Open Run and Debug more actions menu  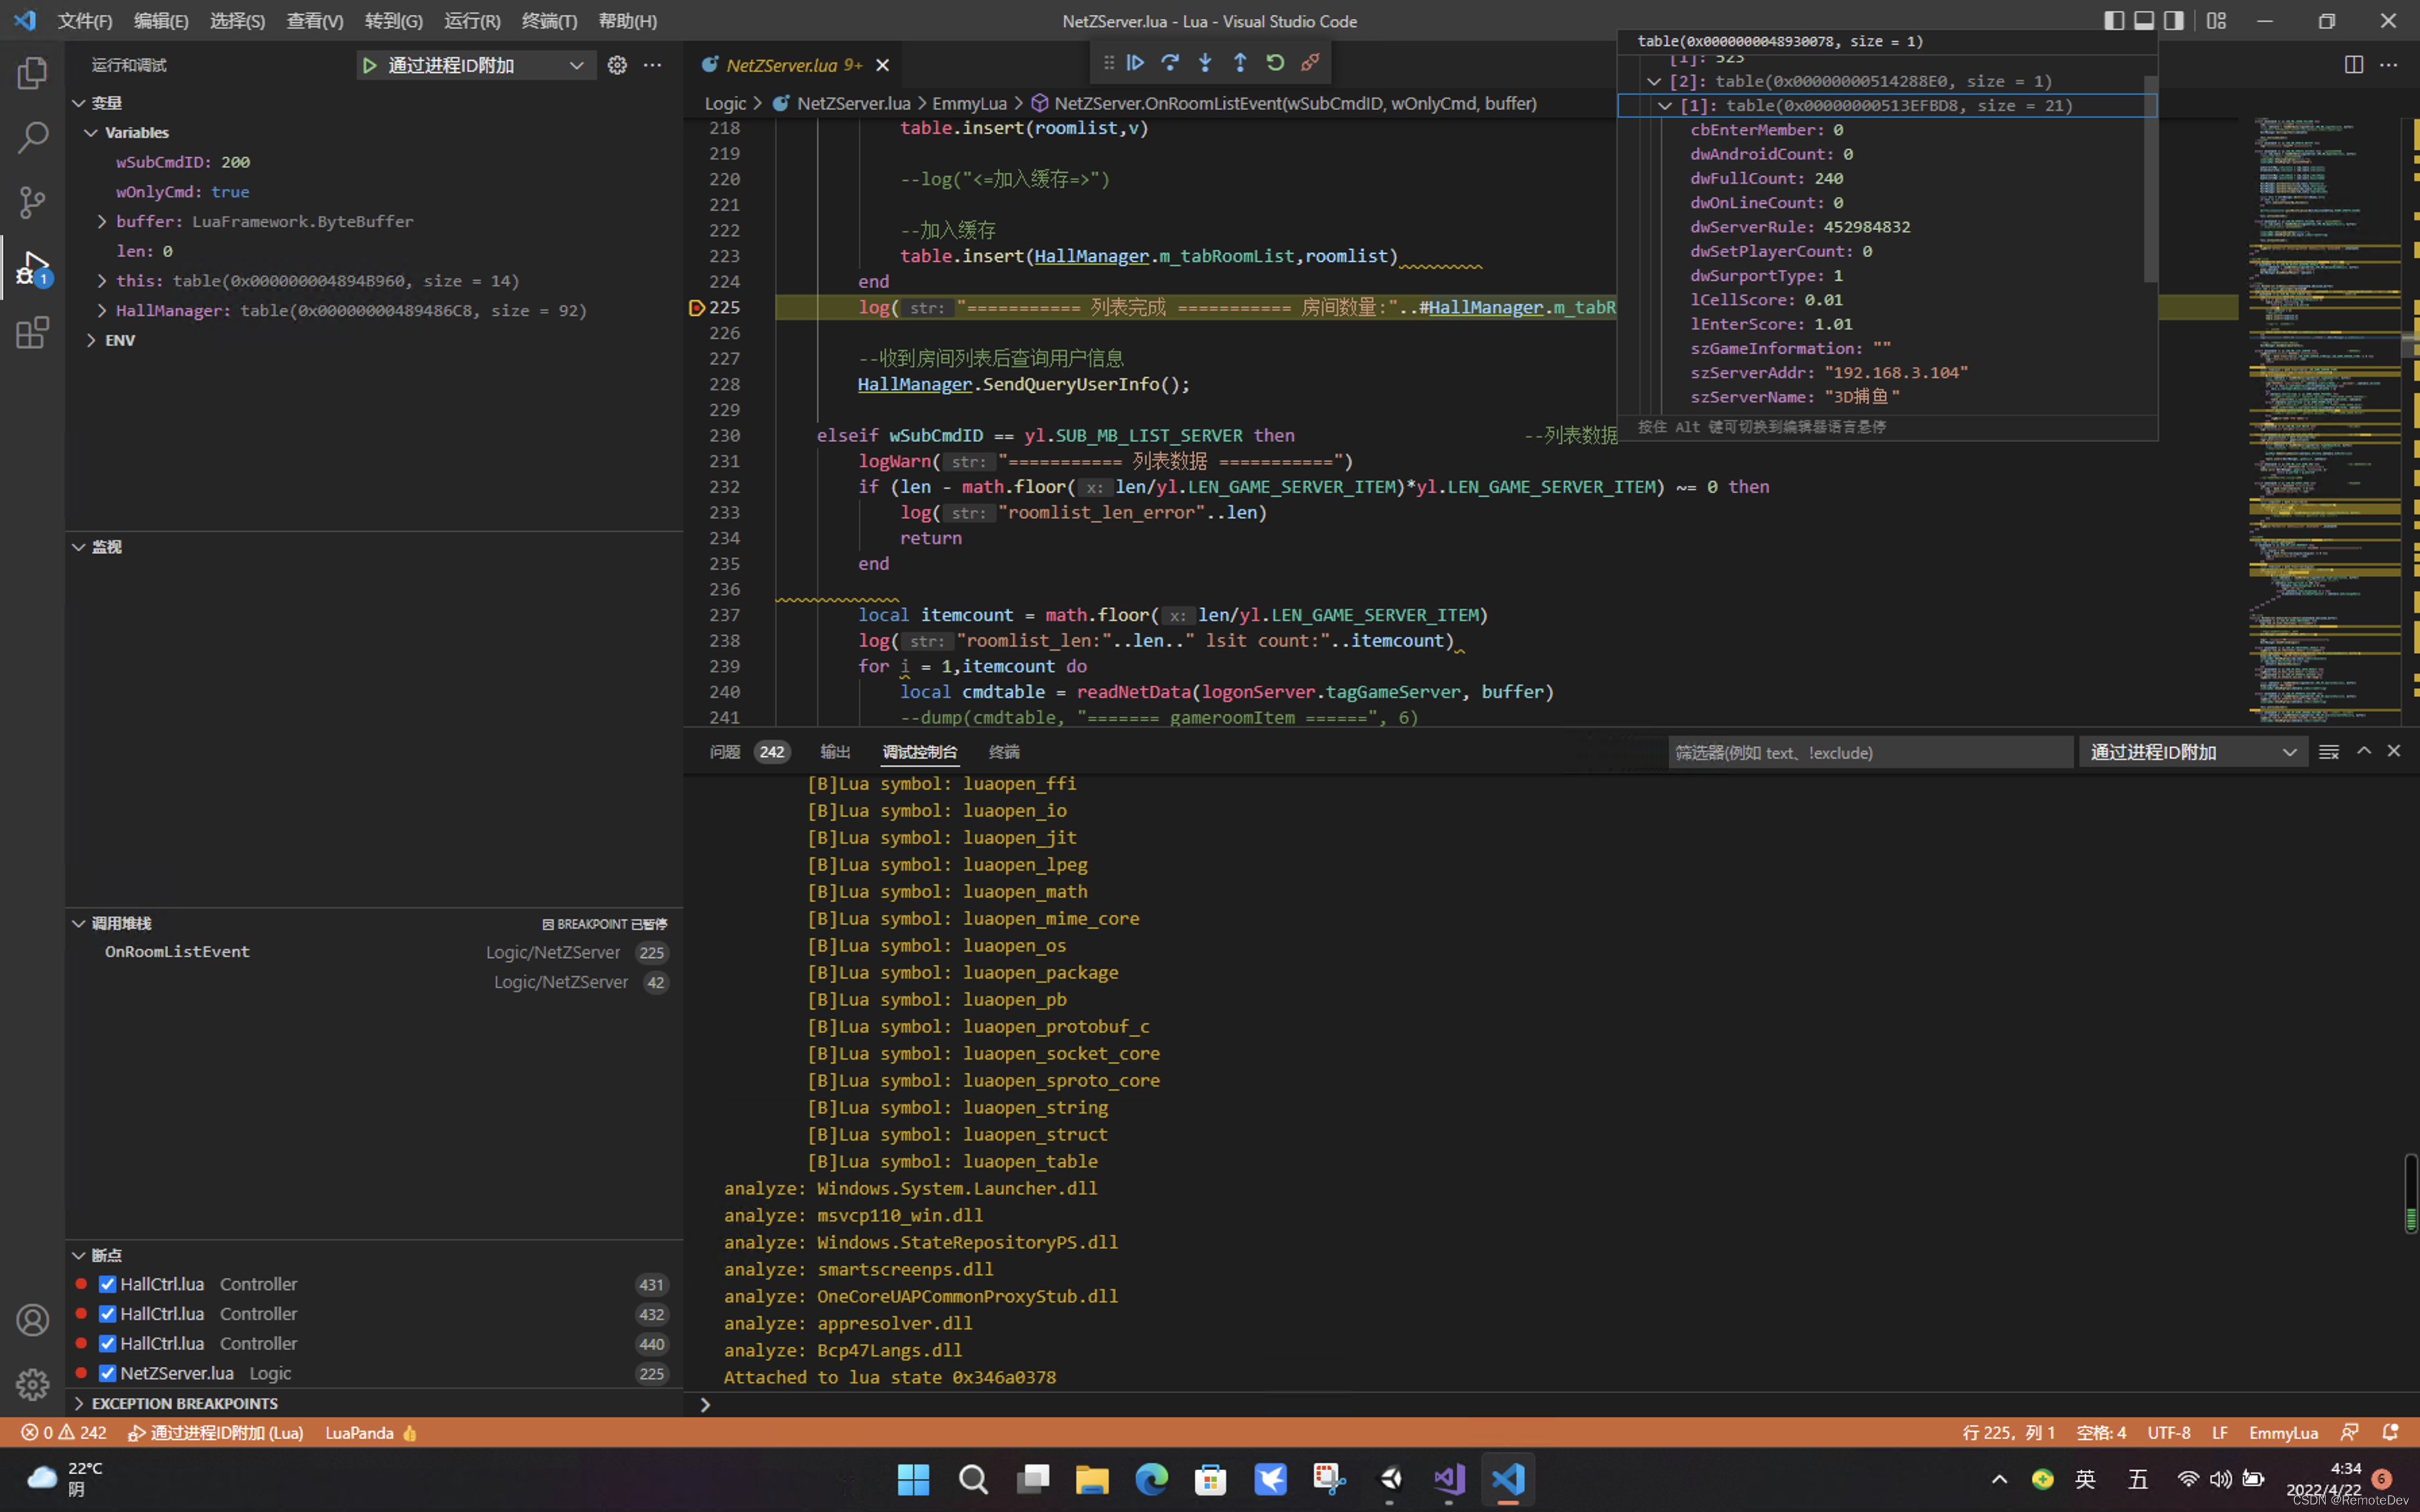coord(652,65)
